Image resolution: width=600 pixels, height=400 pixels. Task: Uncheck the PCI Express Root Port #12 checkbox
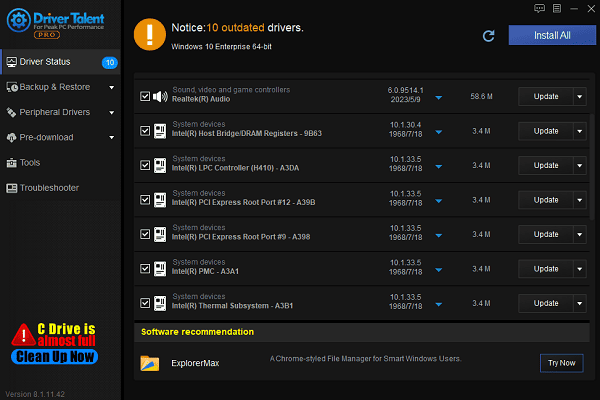[145, 200]
